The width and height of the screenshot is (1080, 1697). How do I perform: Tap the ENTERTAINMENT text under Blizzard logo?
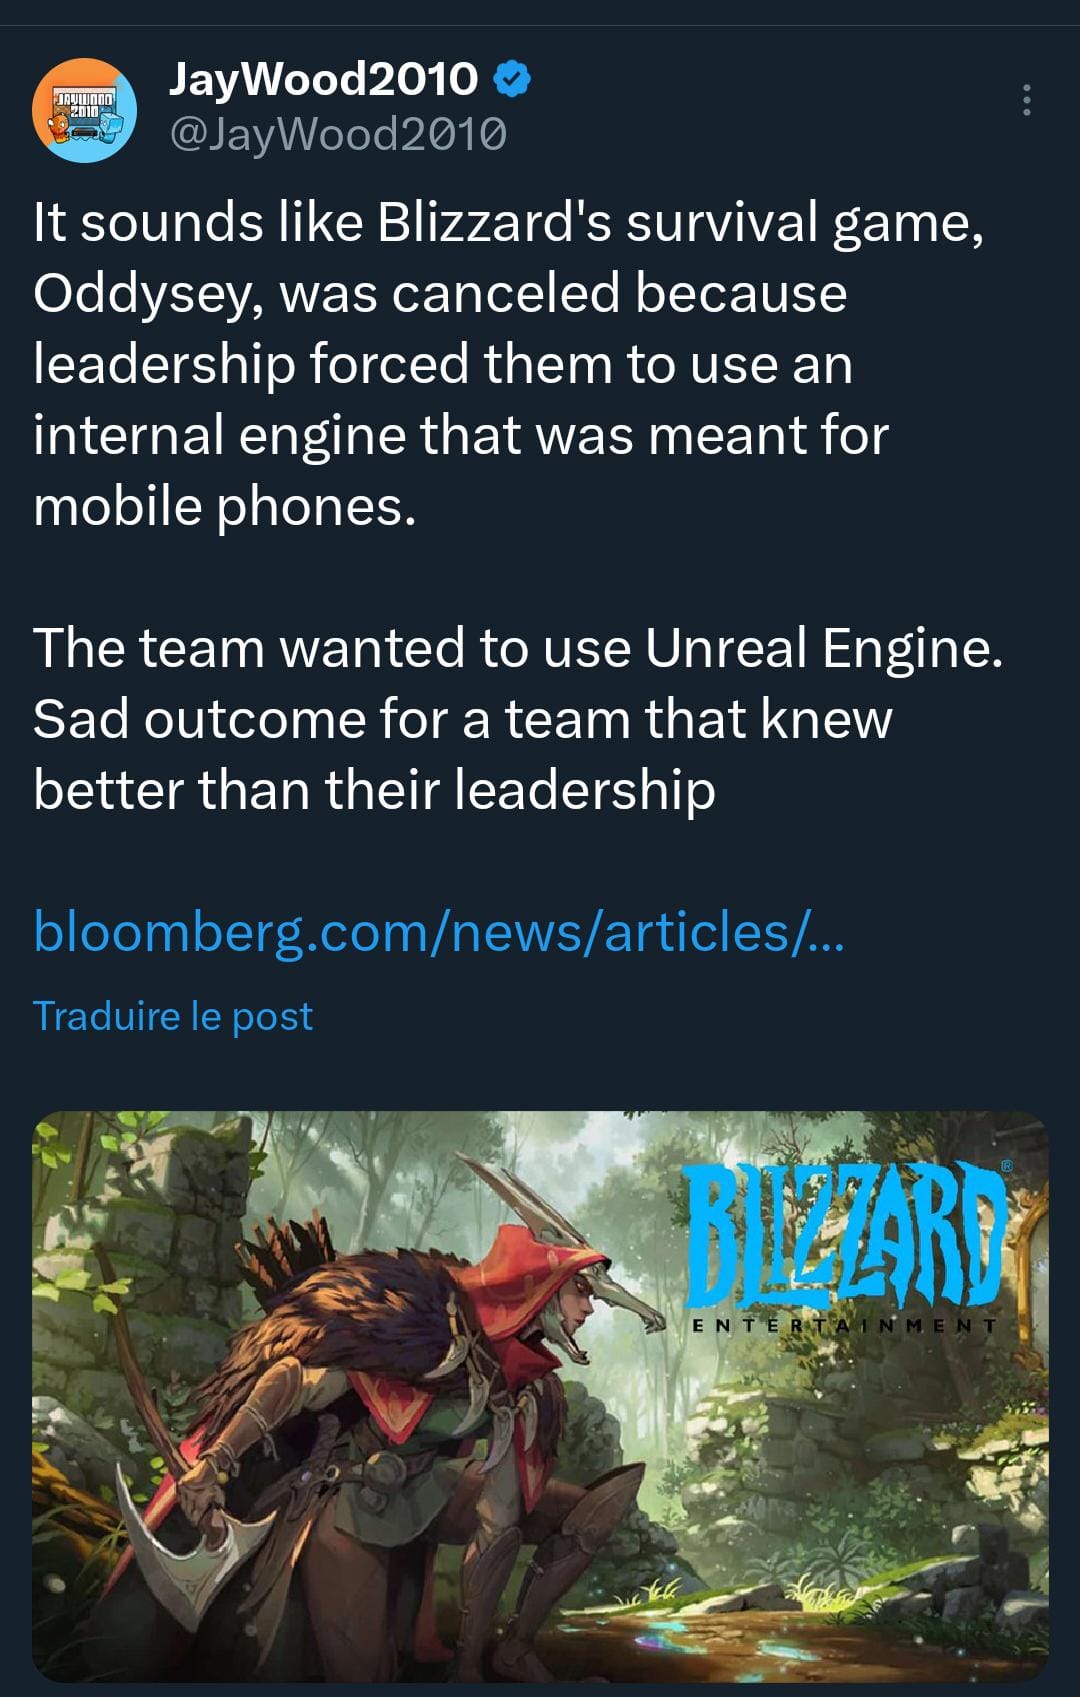[x=844, y=1326]
